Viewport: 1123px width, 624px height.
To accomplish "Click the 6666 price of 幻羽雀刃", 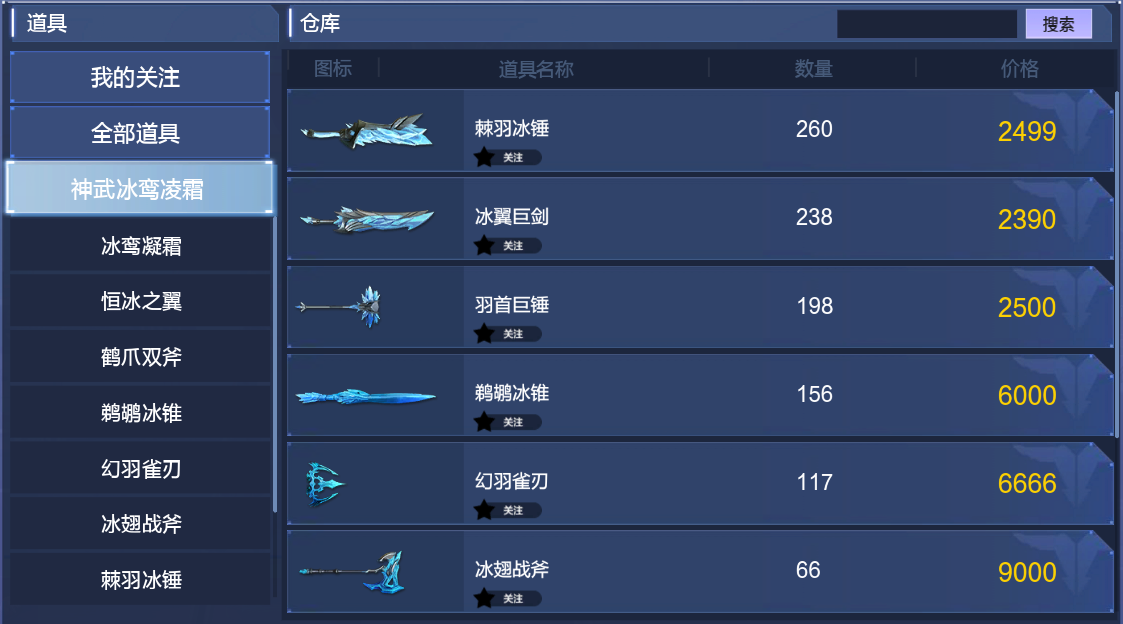I will click(x=1027, y=484).
